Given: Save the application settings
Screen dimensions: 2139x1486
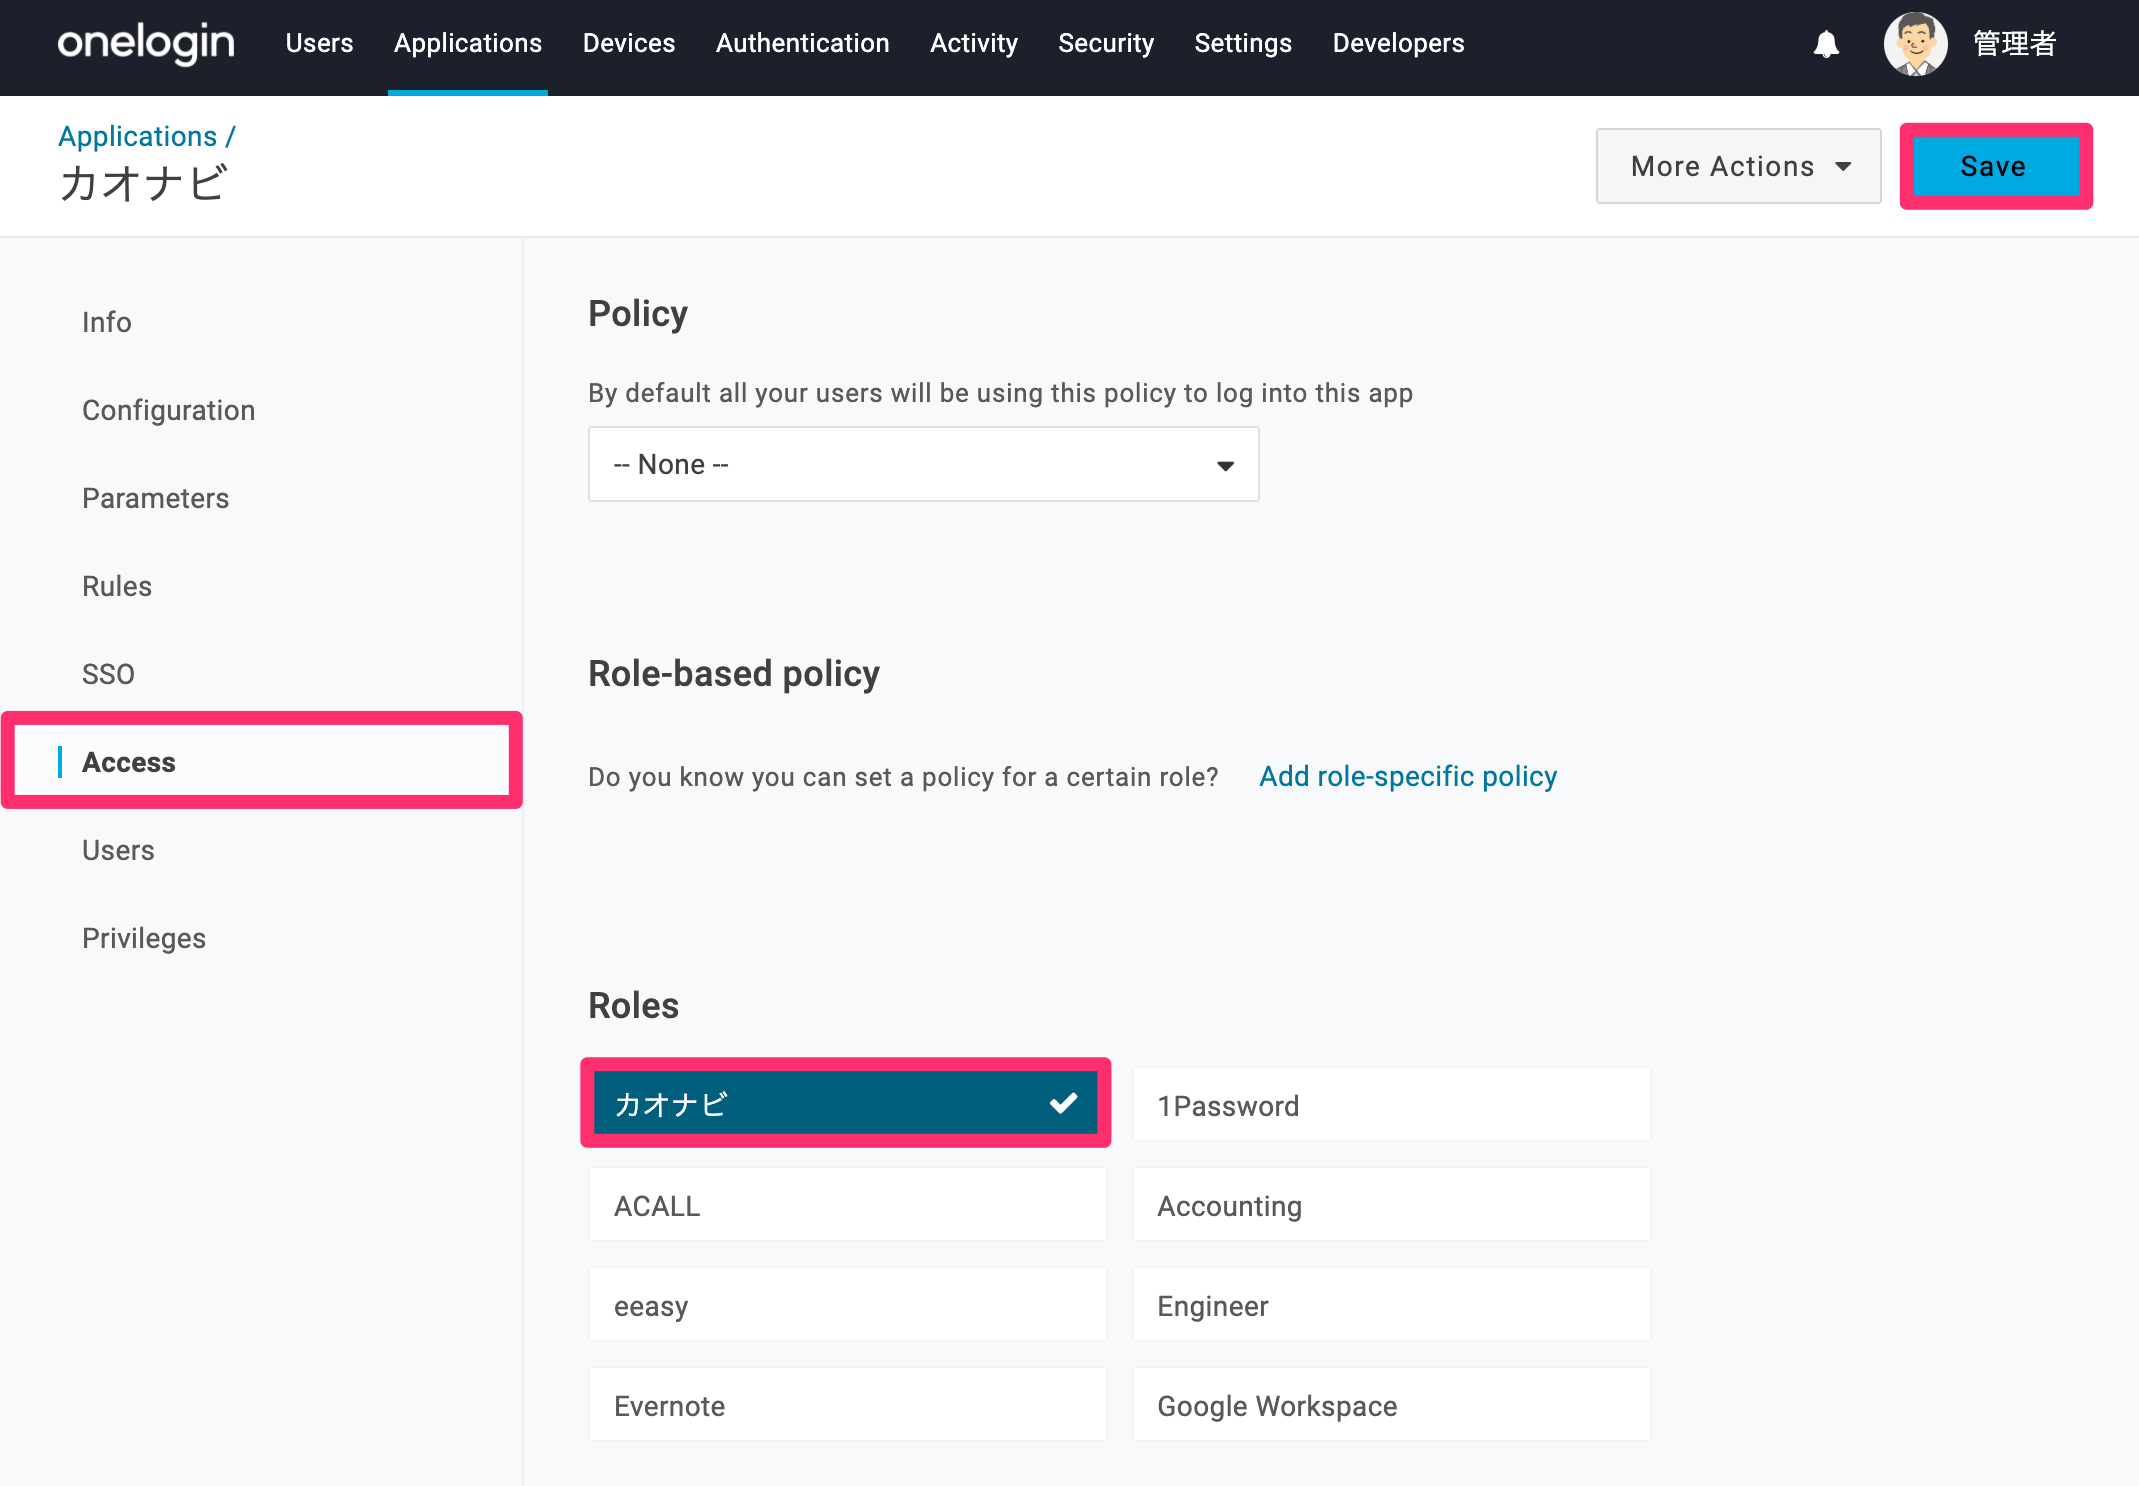Looking at the screenshot, I should [x=1995, y=166].
